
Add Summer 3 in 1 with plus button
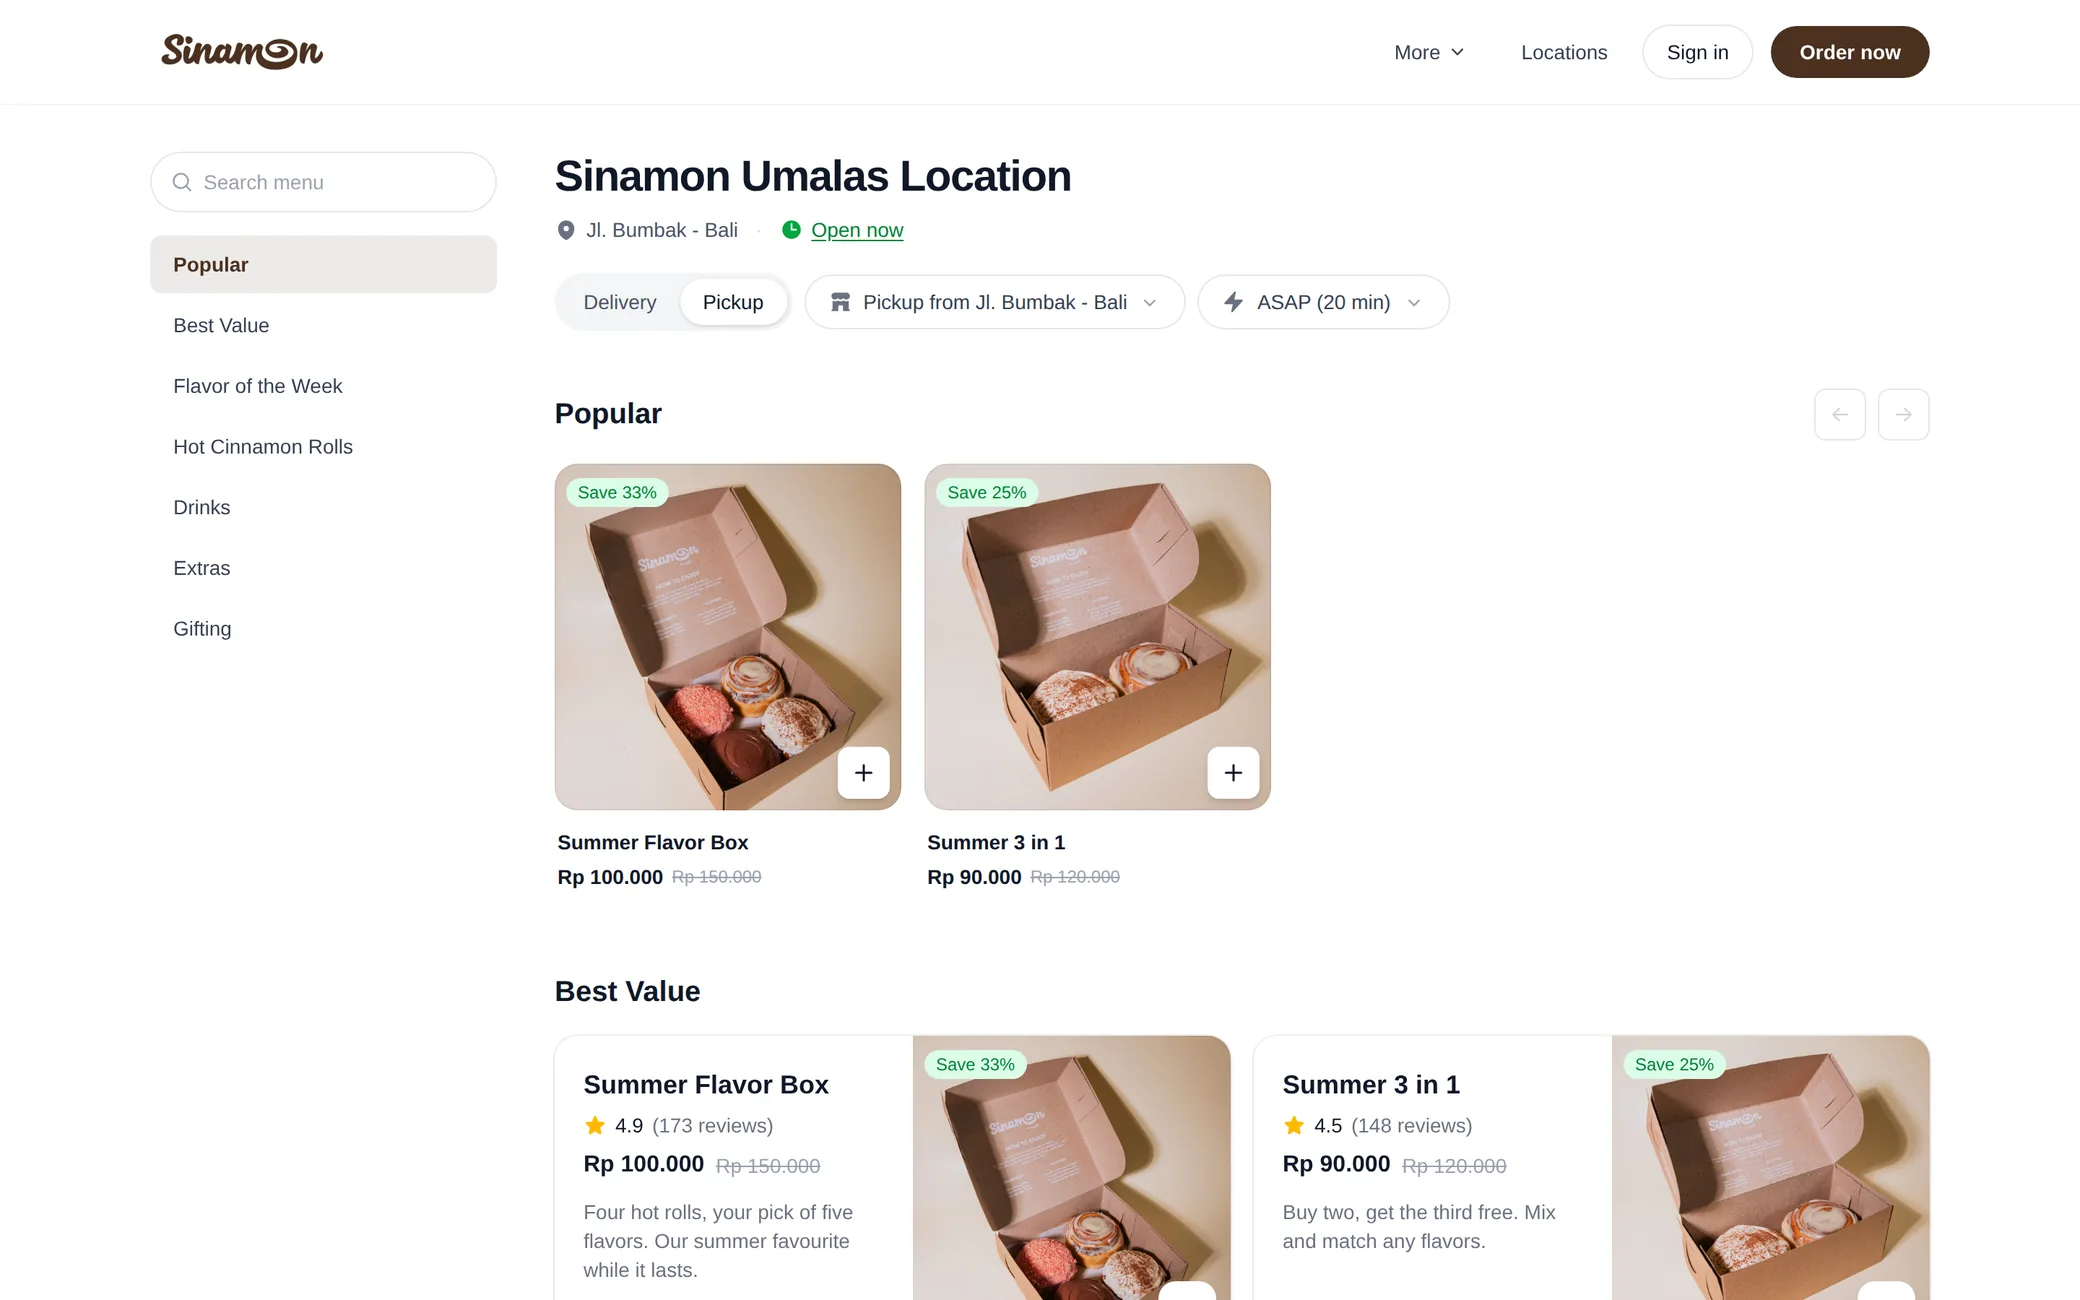(x=1234, y=773)
